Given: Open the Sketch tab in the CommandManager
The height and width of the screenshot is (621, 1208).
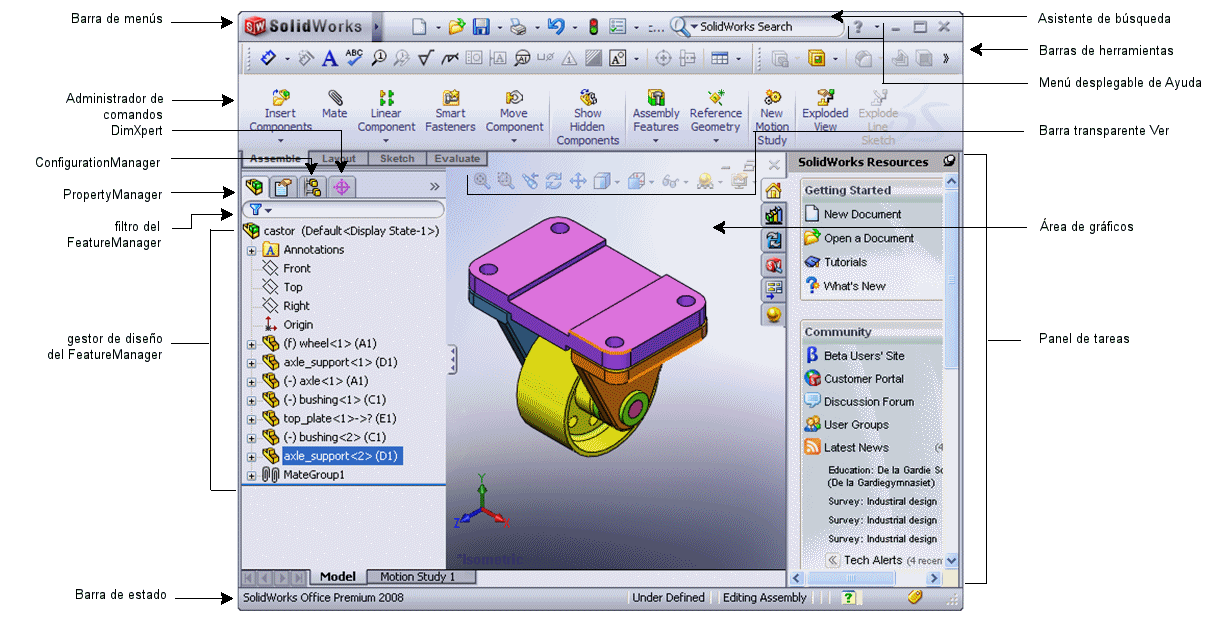Looking at the screenshot, I should click(397, 158).
